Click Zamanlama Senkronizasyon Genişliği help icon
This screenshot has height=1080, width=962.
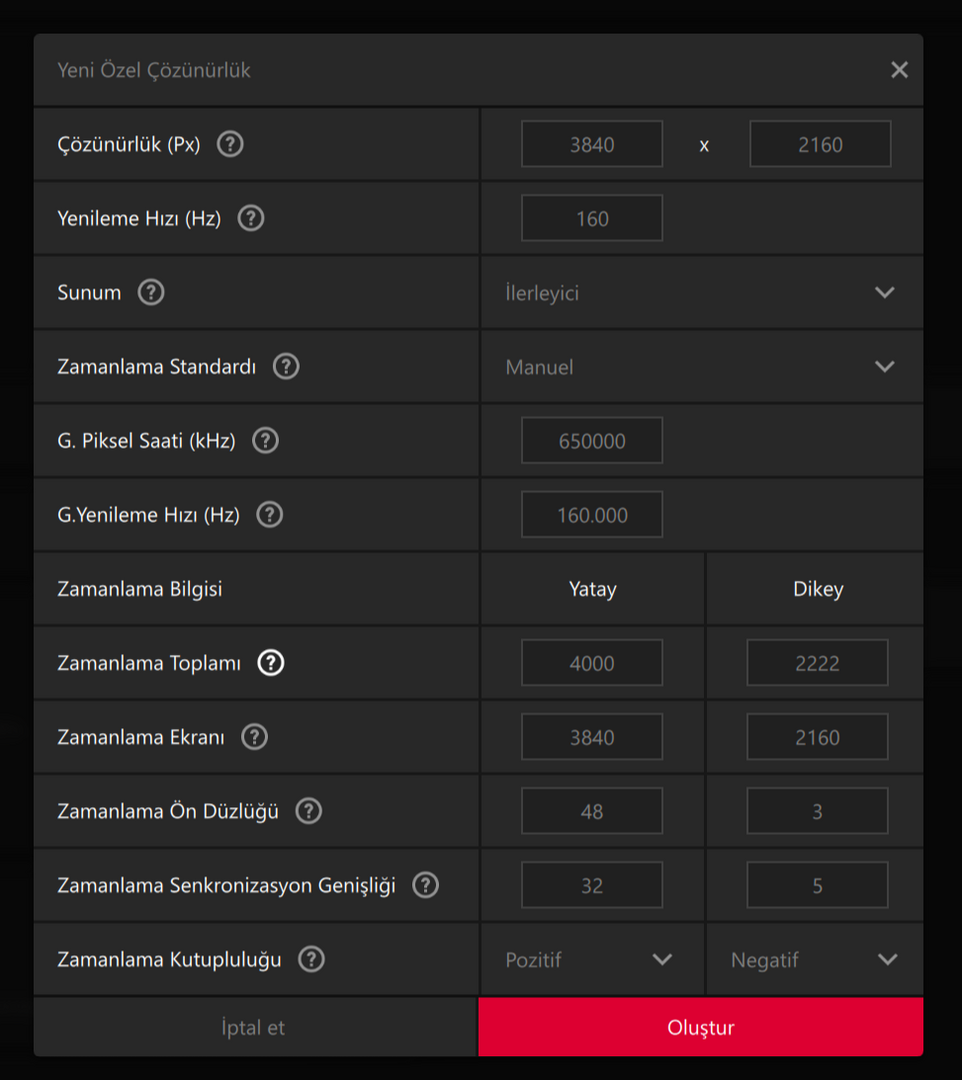coord(426,885)
